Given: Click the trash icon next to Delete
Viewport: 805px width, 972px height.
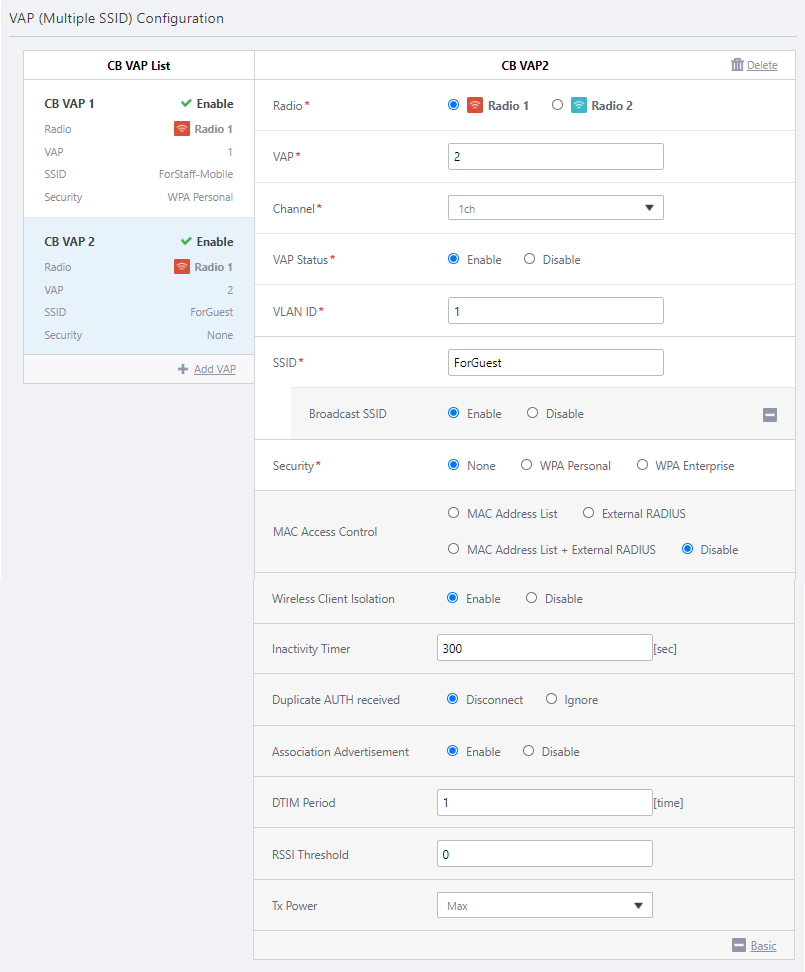Looking at the screenshot, I should 737,65.
